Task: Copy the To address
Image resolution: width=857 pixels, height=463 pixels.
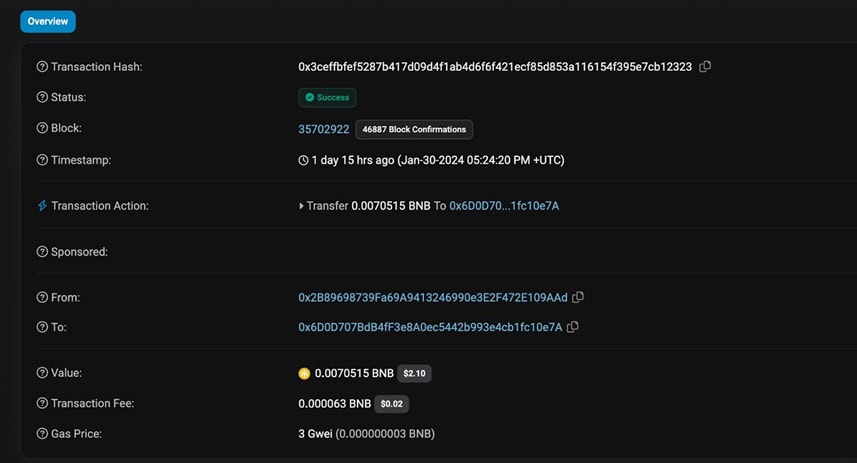Action: (573, 327)
